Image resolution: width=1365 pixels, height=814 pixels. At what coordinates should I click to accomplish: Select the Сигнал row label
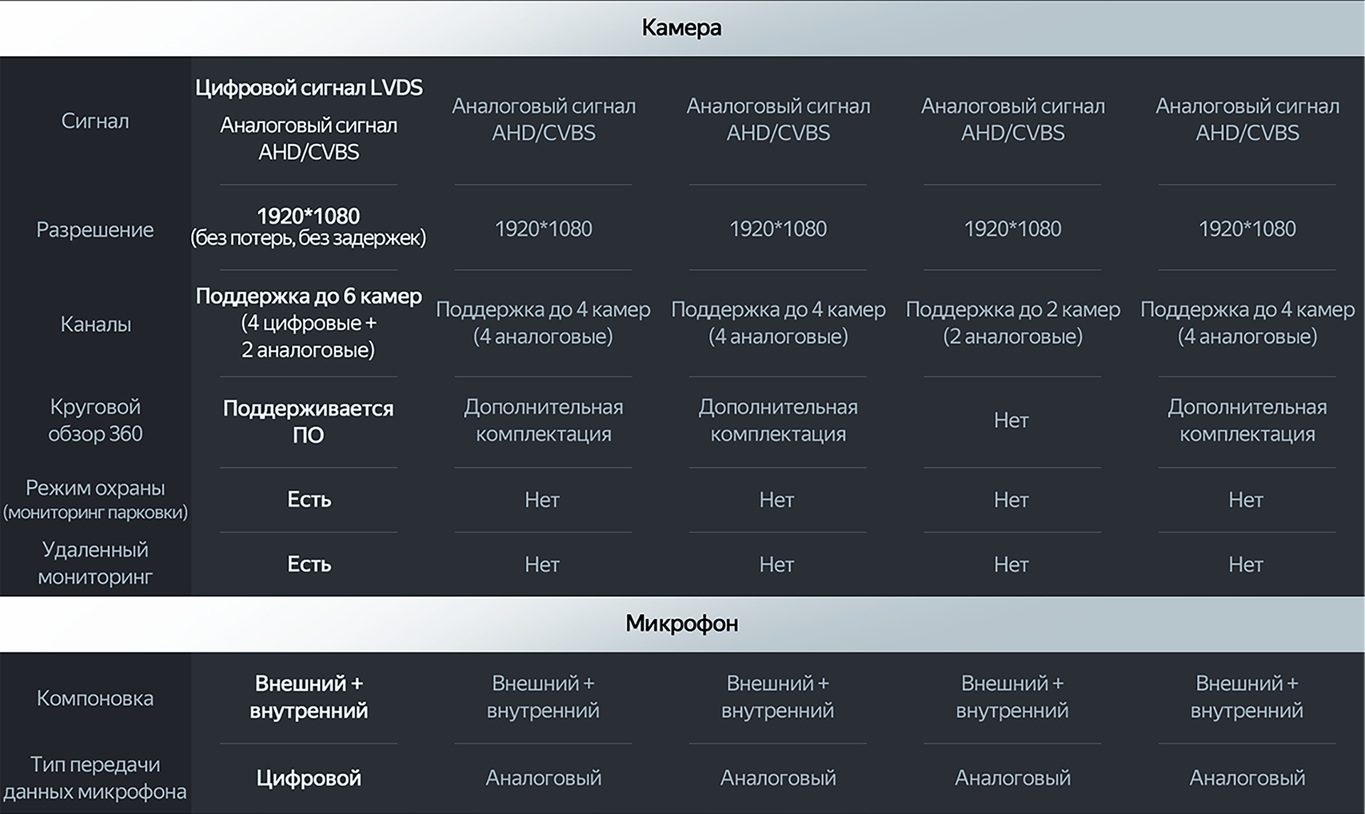(x=95, y=121)
